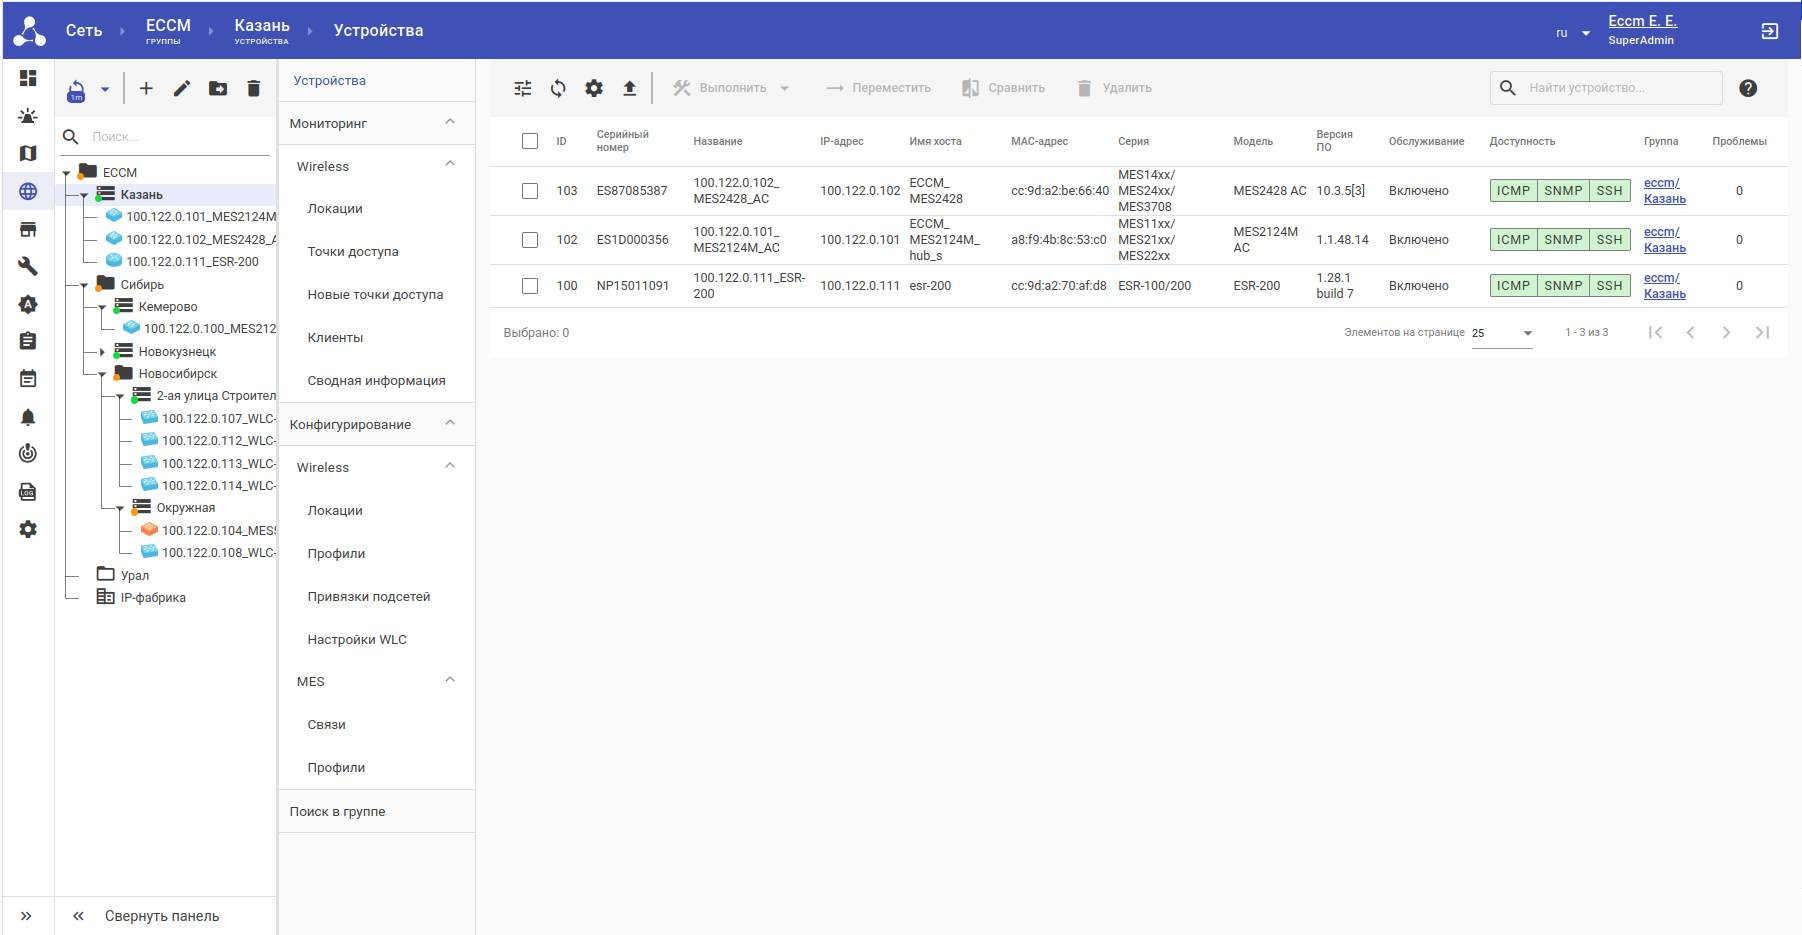Viewport: 1802px width, 935px height.
Task: Open the alarm siren icon in sidebar
Action: click(28, 116)
